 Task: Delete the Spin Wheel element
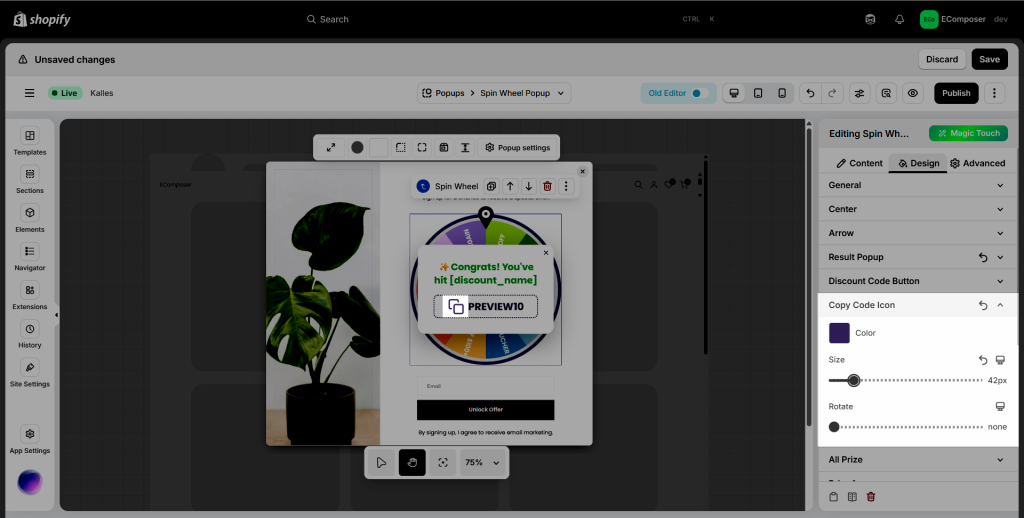point(547,186)
